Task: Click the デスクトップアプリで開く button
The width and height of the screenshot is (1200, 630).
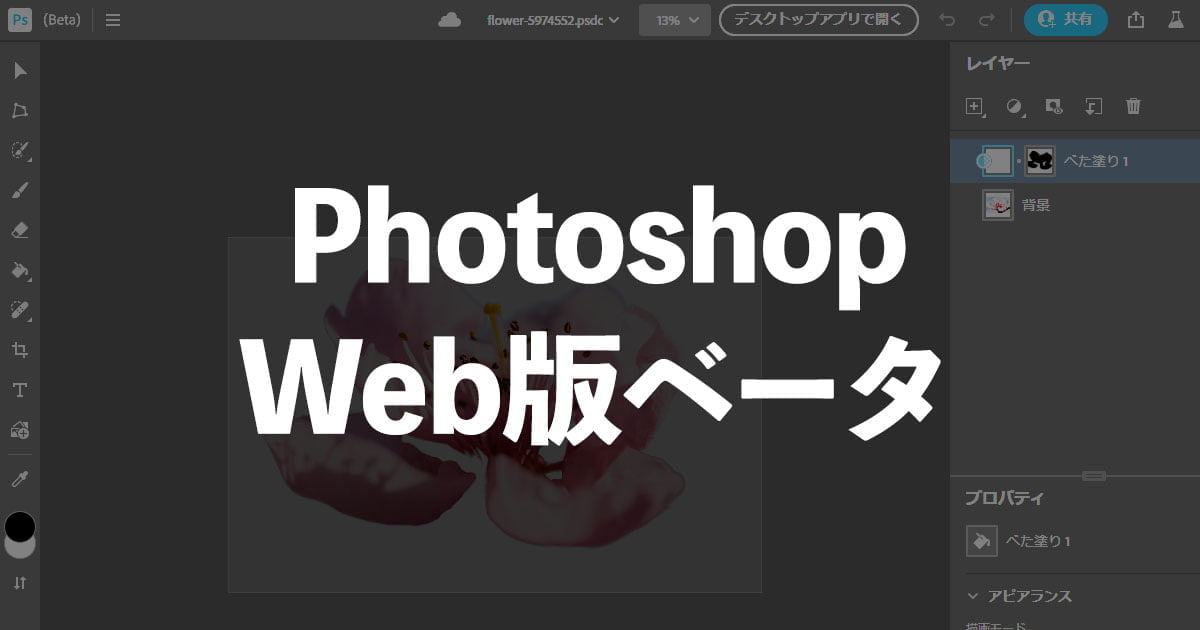Action: (818, 20)
